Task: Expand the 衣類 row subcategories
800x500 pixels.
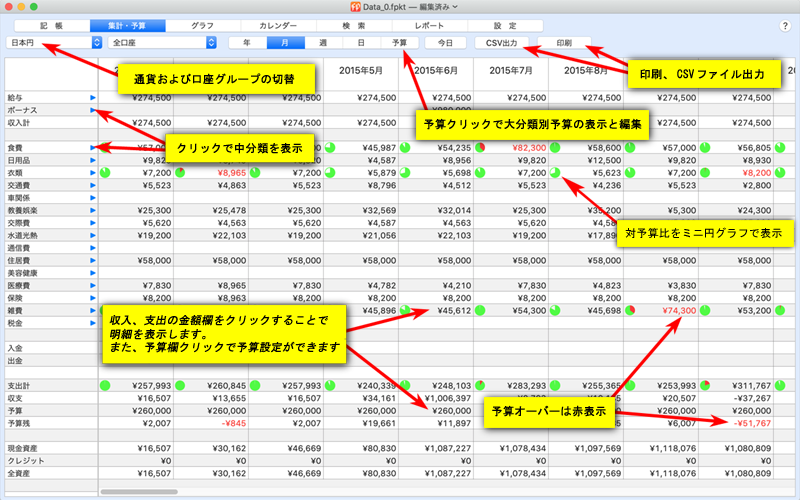Action: coord(93,172)
